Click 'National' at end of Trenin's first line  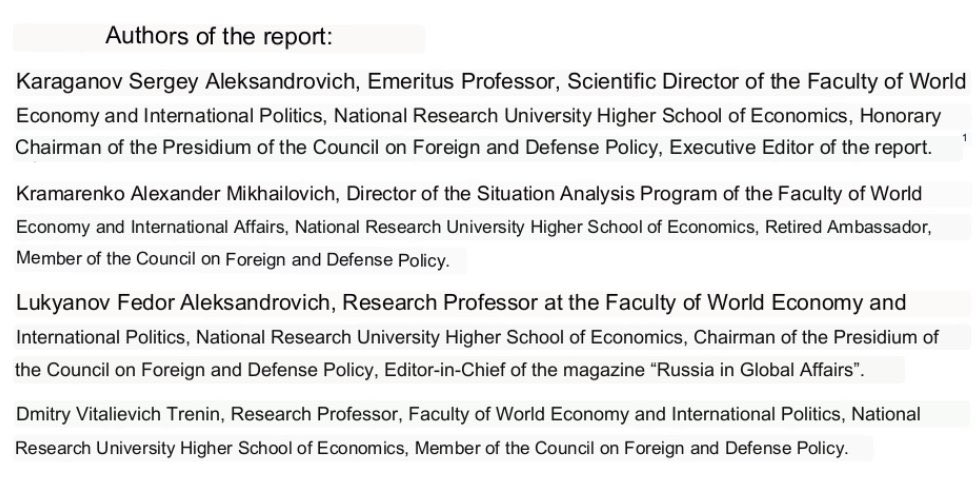pos(886,414)
